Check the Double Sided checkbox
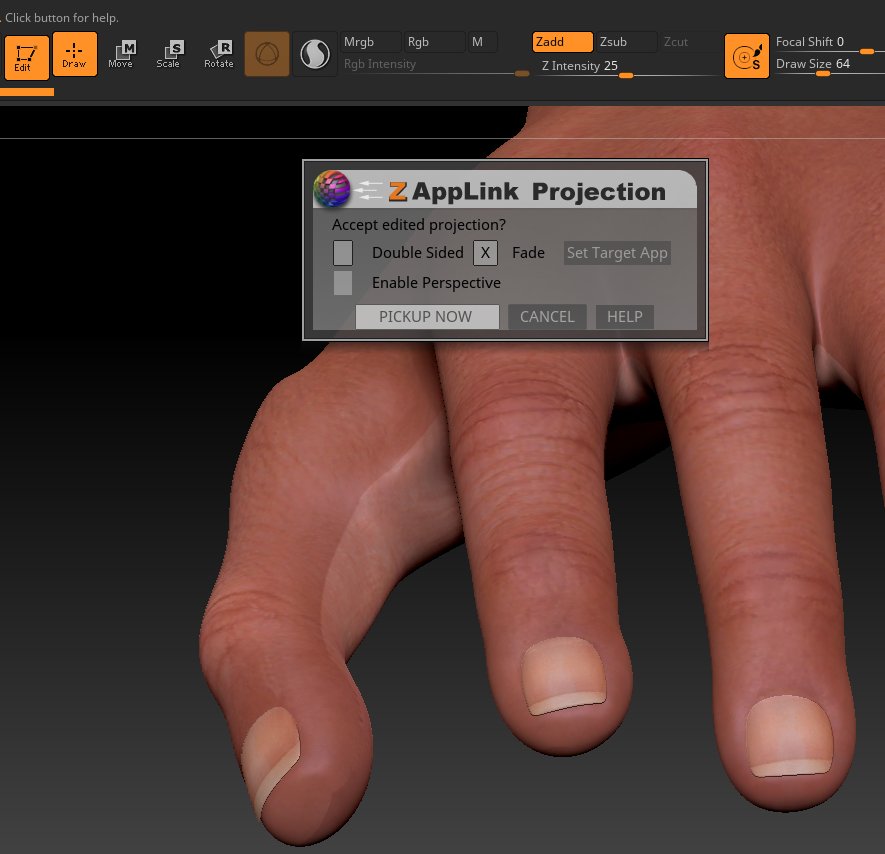This screenshot has height=854, width=885. click(343, 253)
